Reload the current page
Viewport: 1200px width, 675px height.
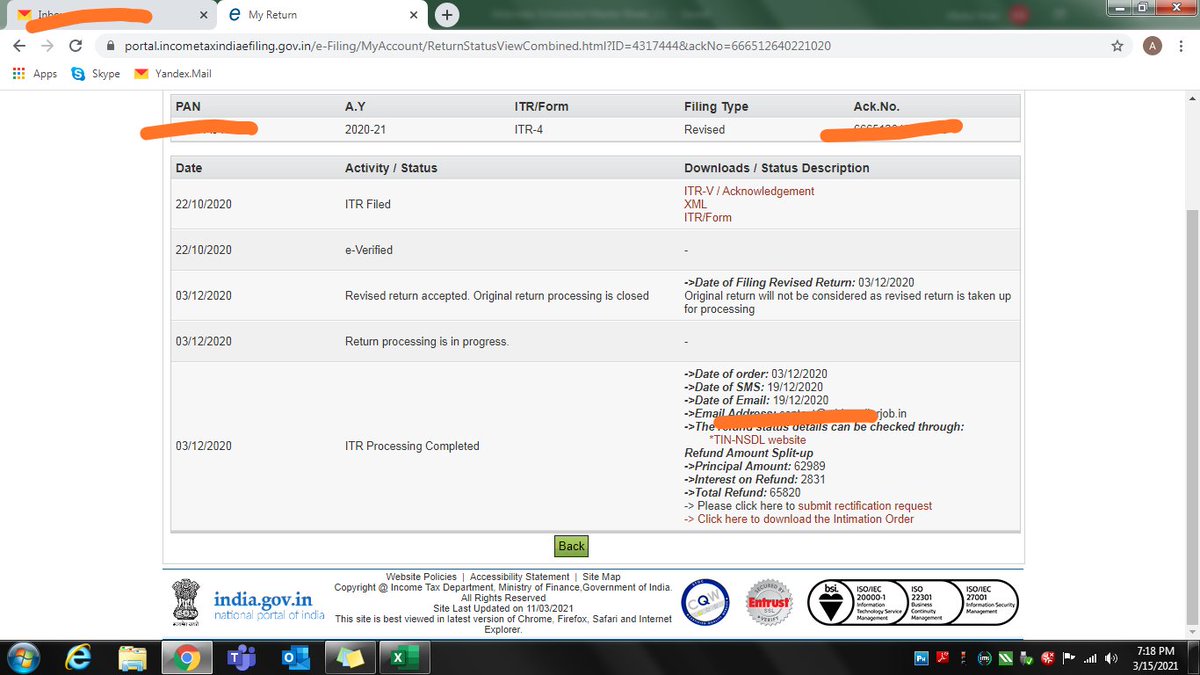point(75,46)
